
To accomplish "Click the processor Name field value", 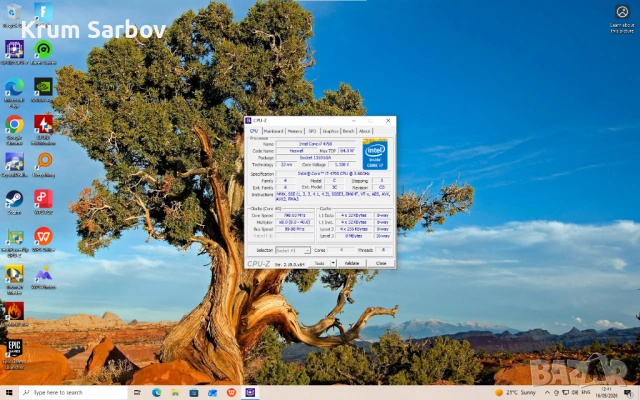I will coord(316,144).
